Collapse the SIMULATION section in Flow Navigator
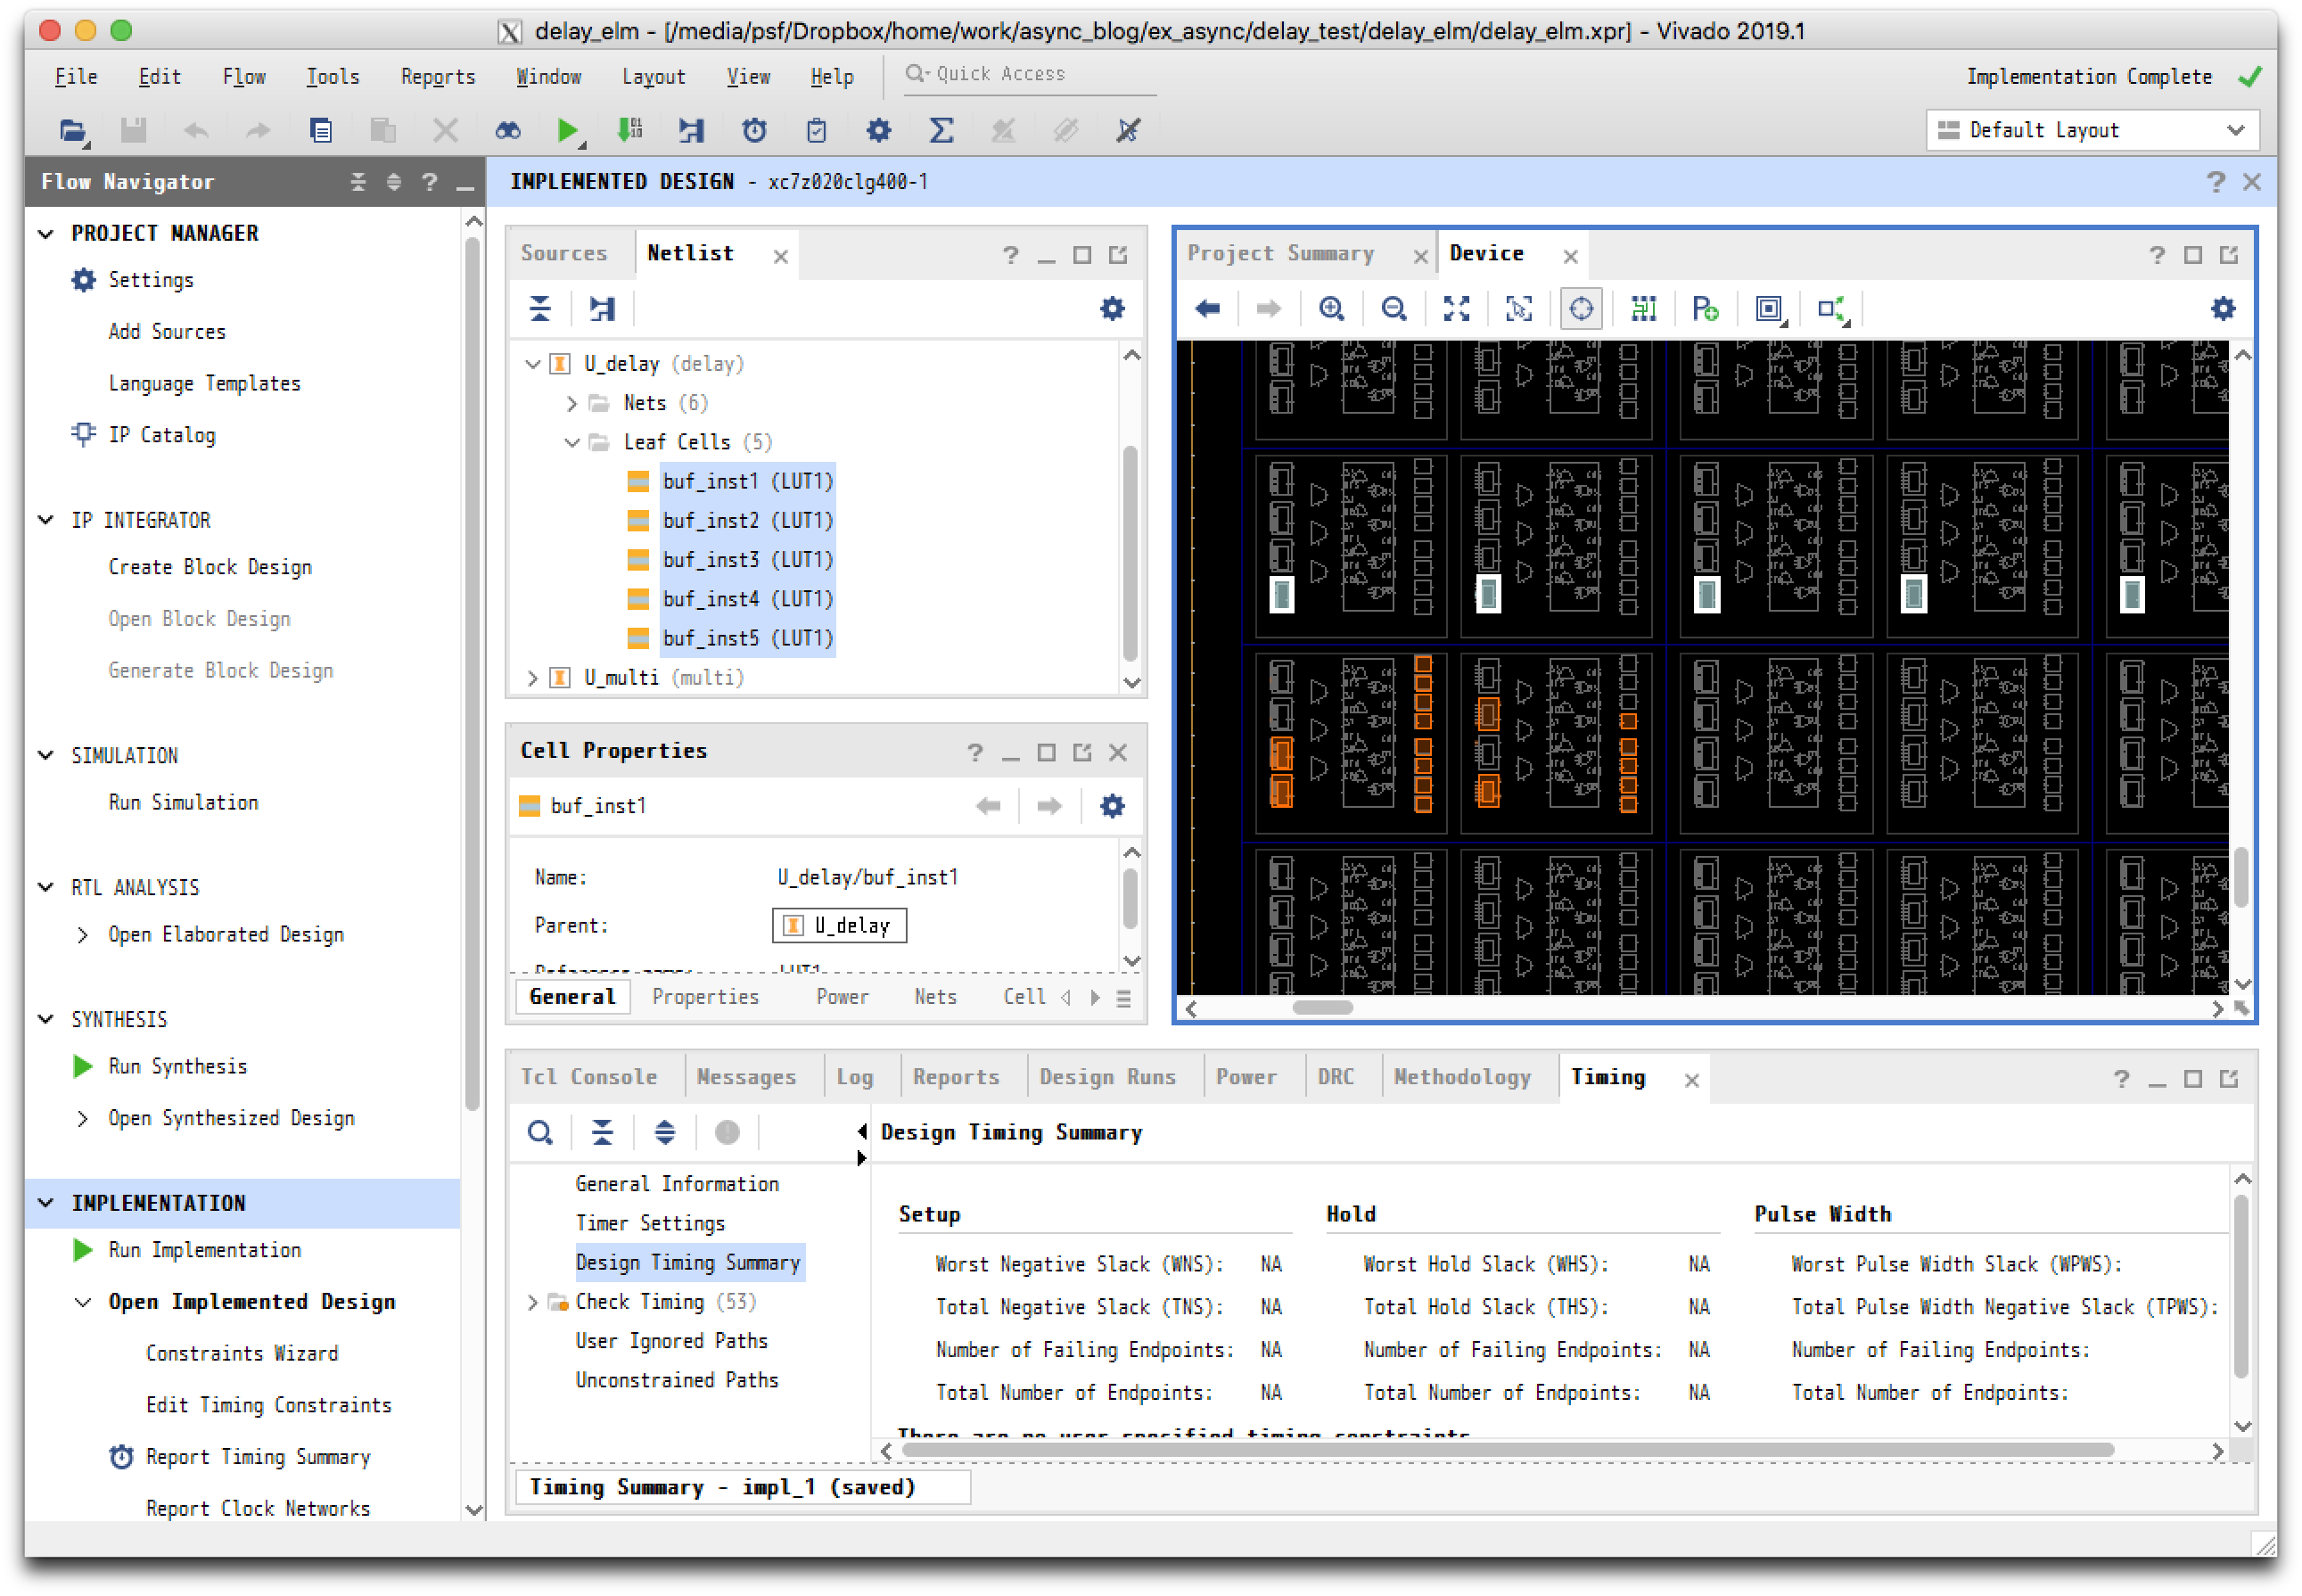 [x=46, y=755]
